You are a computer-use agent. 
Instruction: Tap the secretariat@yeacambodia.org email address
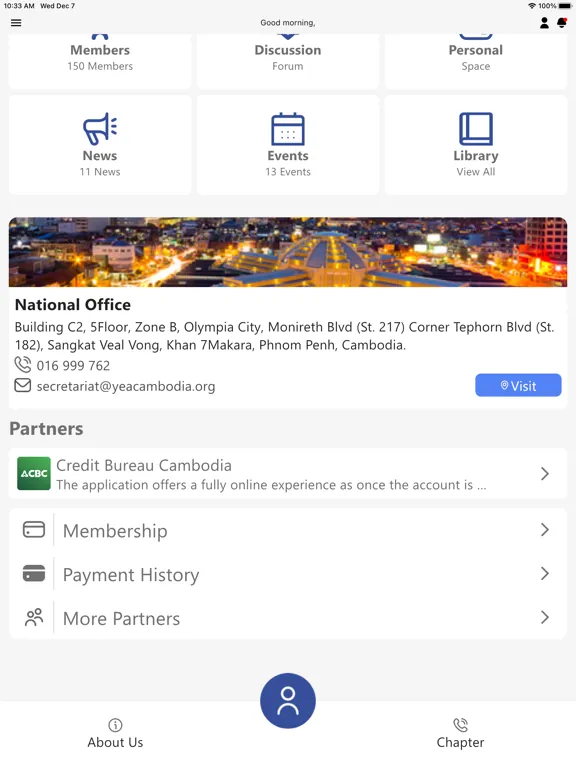tap(126, 386)
